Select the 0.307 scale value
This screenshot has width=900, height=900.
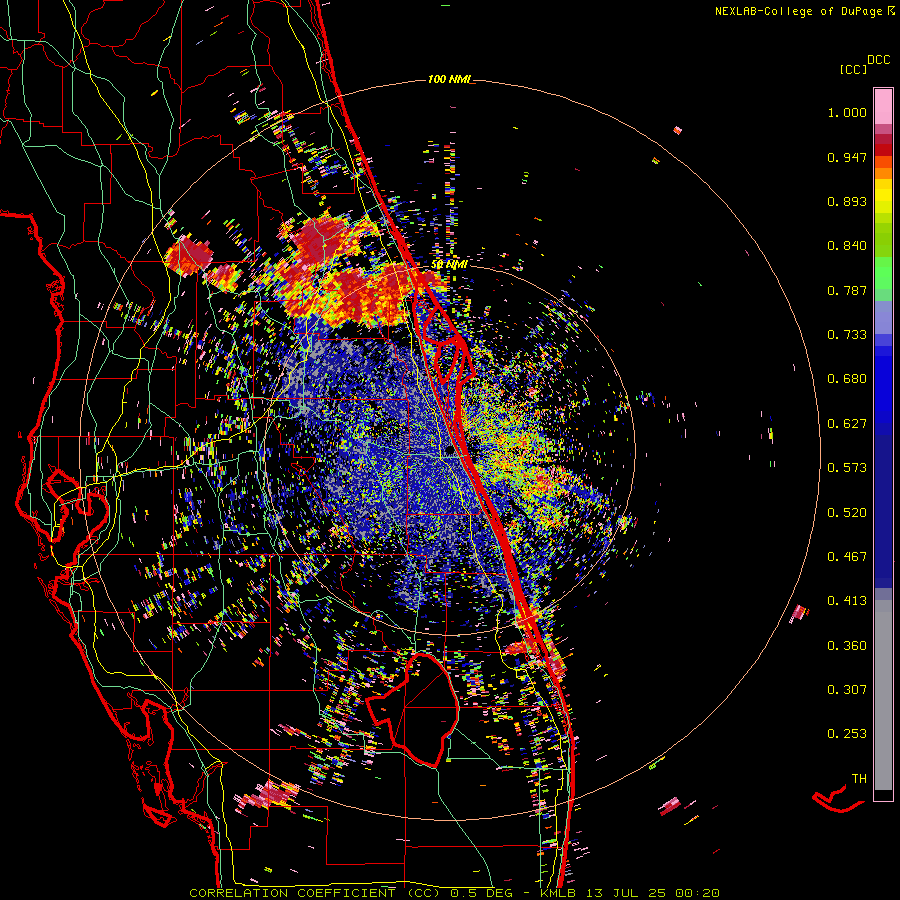point(847,690)
